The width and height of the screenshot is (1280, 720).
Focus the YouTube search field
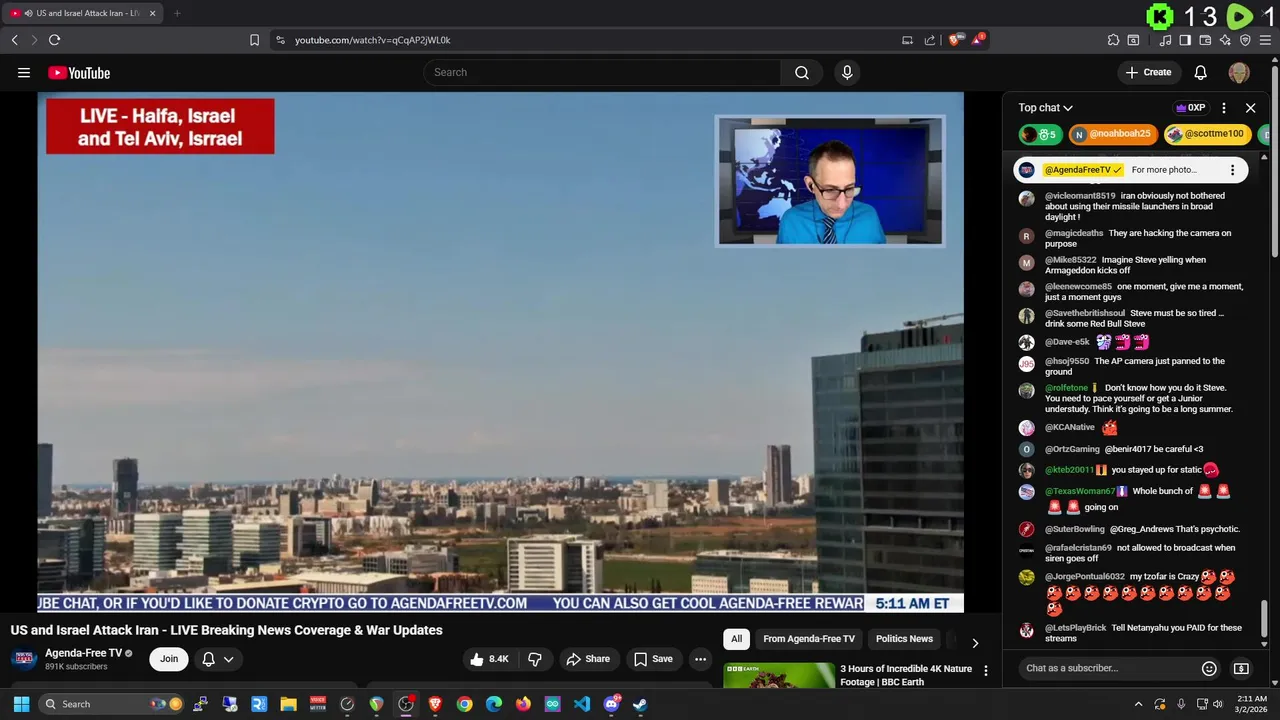point(602,72)
